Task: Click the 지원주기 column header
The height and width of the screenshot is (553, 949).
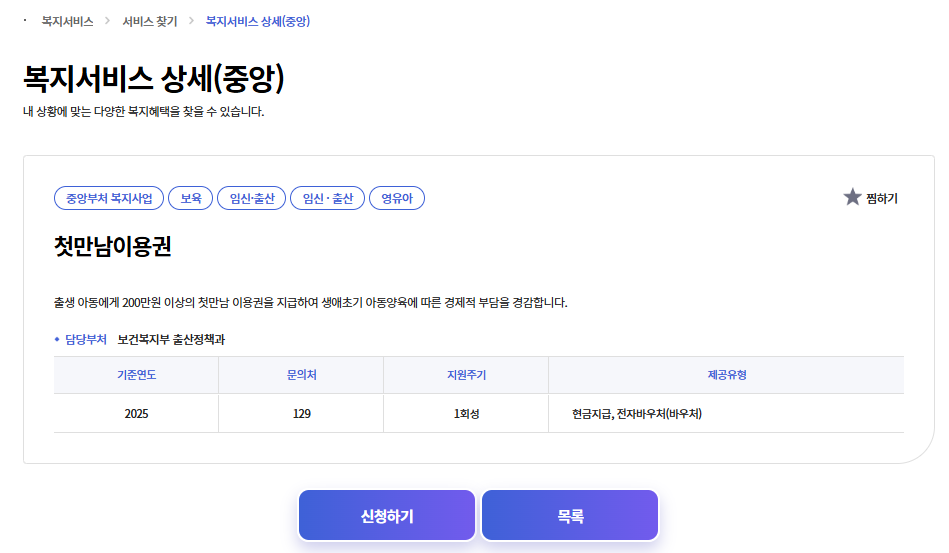Action: tap(466, 375)
